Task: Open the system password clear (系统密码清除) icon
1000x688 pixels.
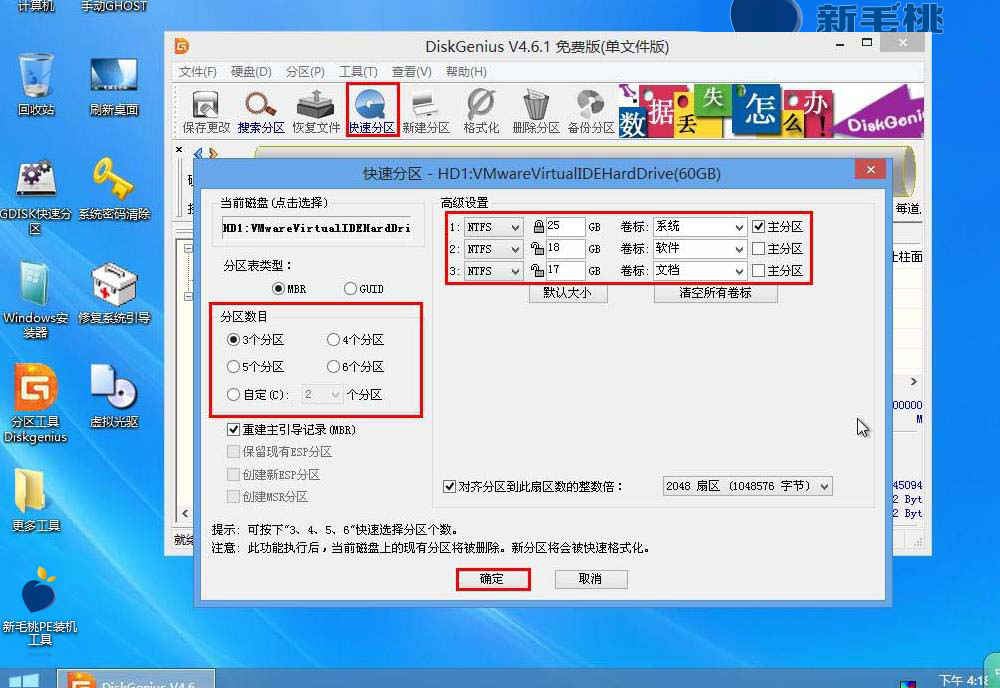Action: pos(114,189)
